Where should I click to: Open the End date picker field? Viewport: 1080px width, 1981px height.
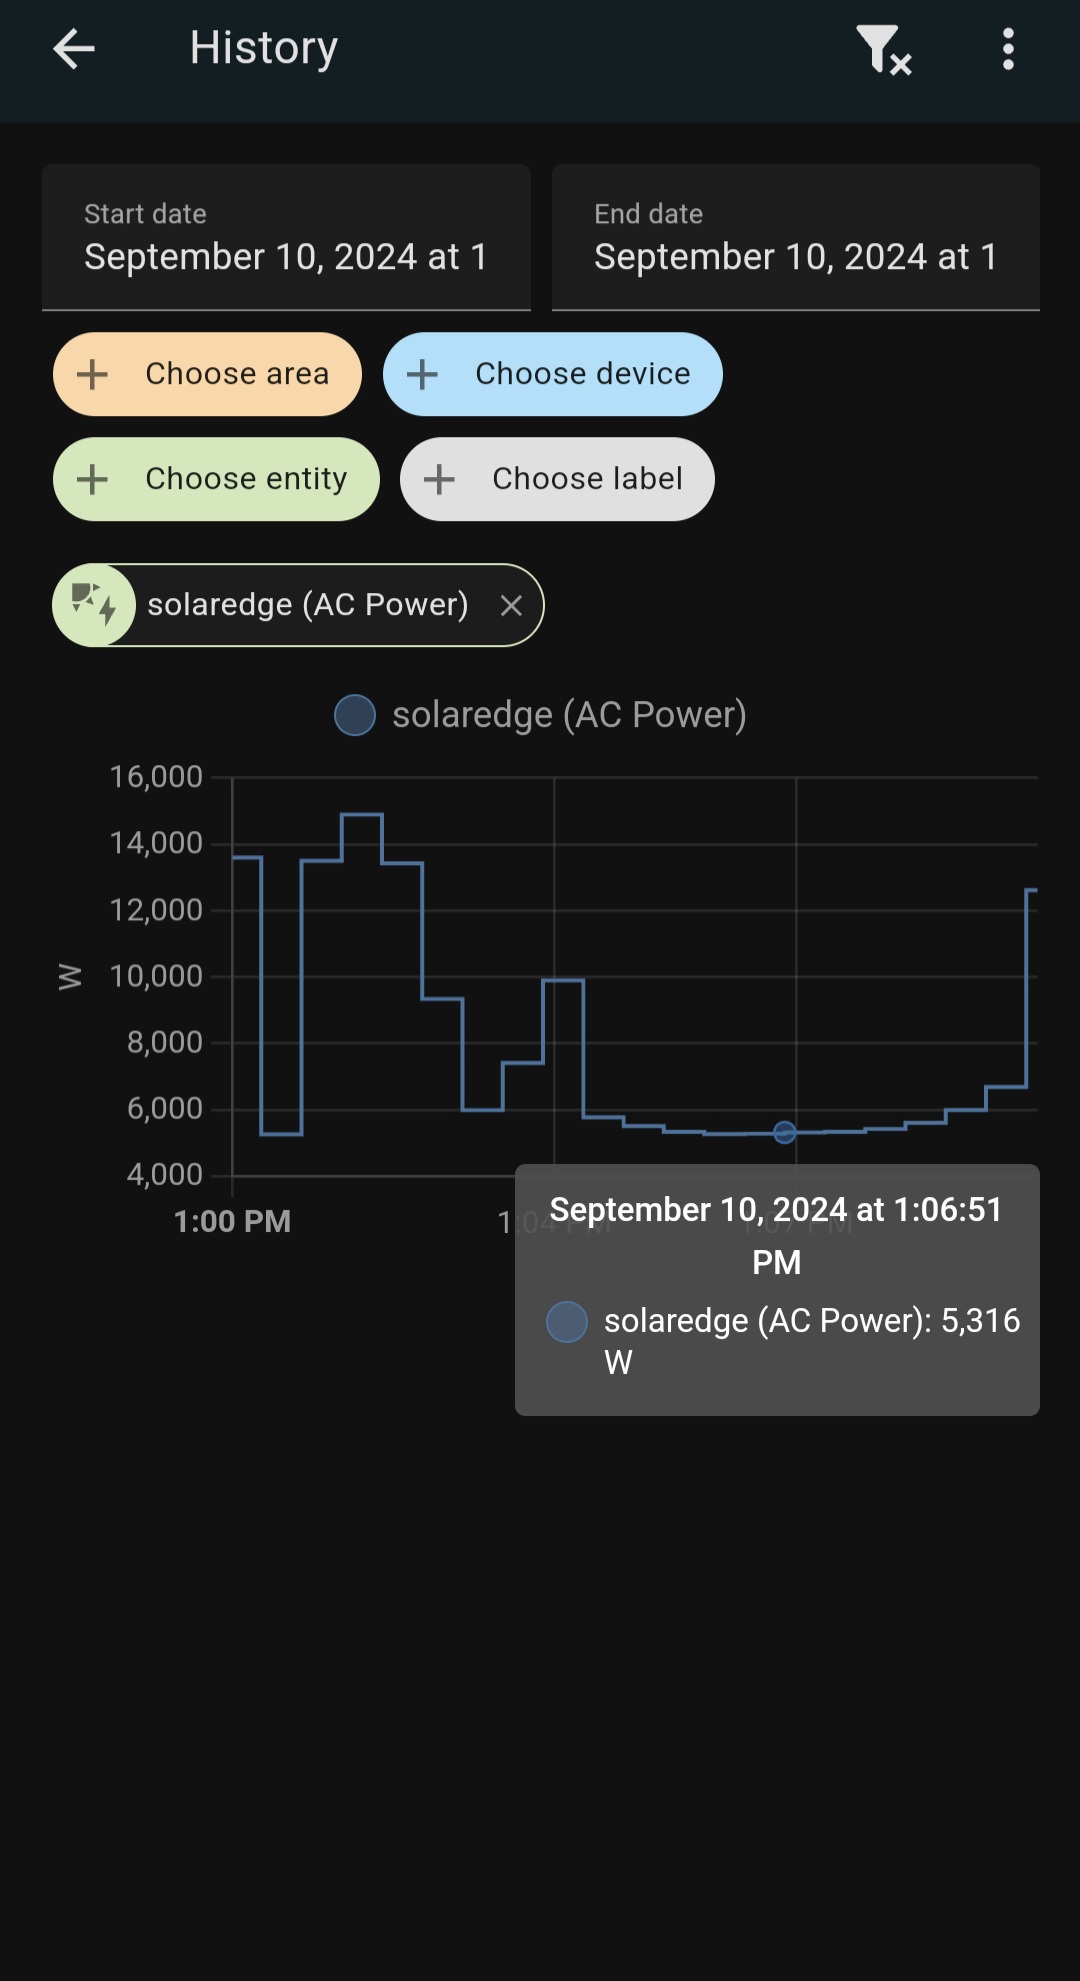(x=796, y=238)
